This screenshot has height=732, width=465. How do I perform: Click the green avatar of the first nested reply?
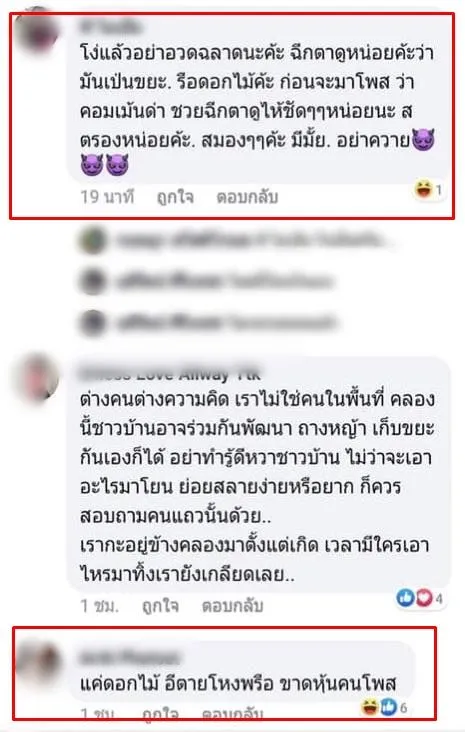93,240
